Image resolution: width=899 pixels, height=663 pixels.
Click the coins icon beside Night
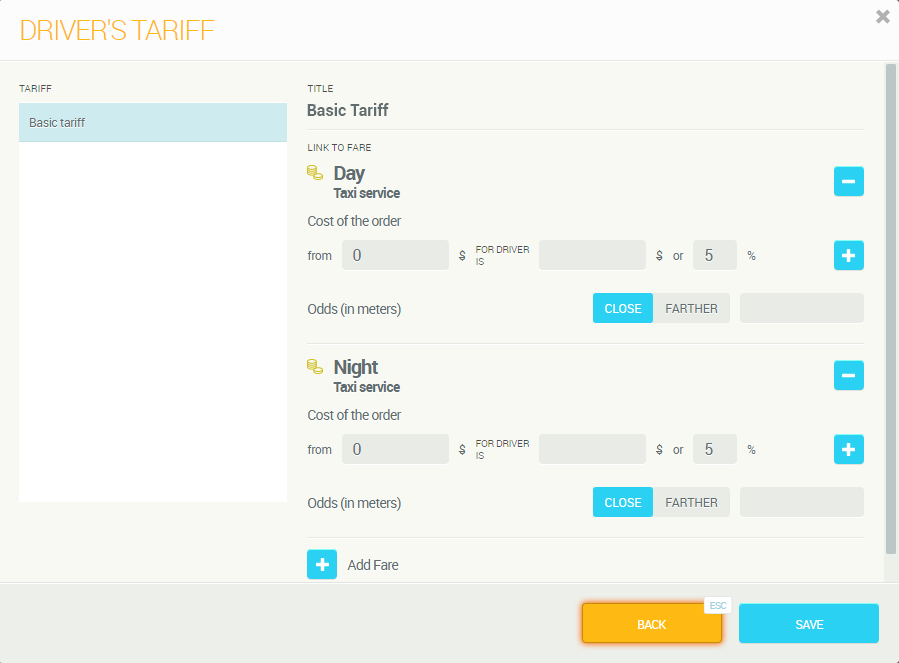(x=314, y=367)
